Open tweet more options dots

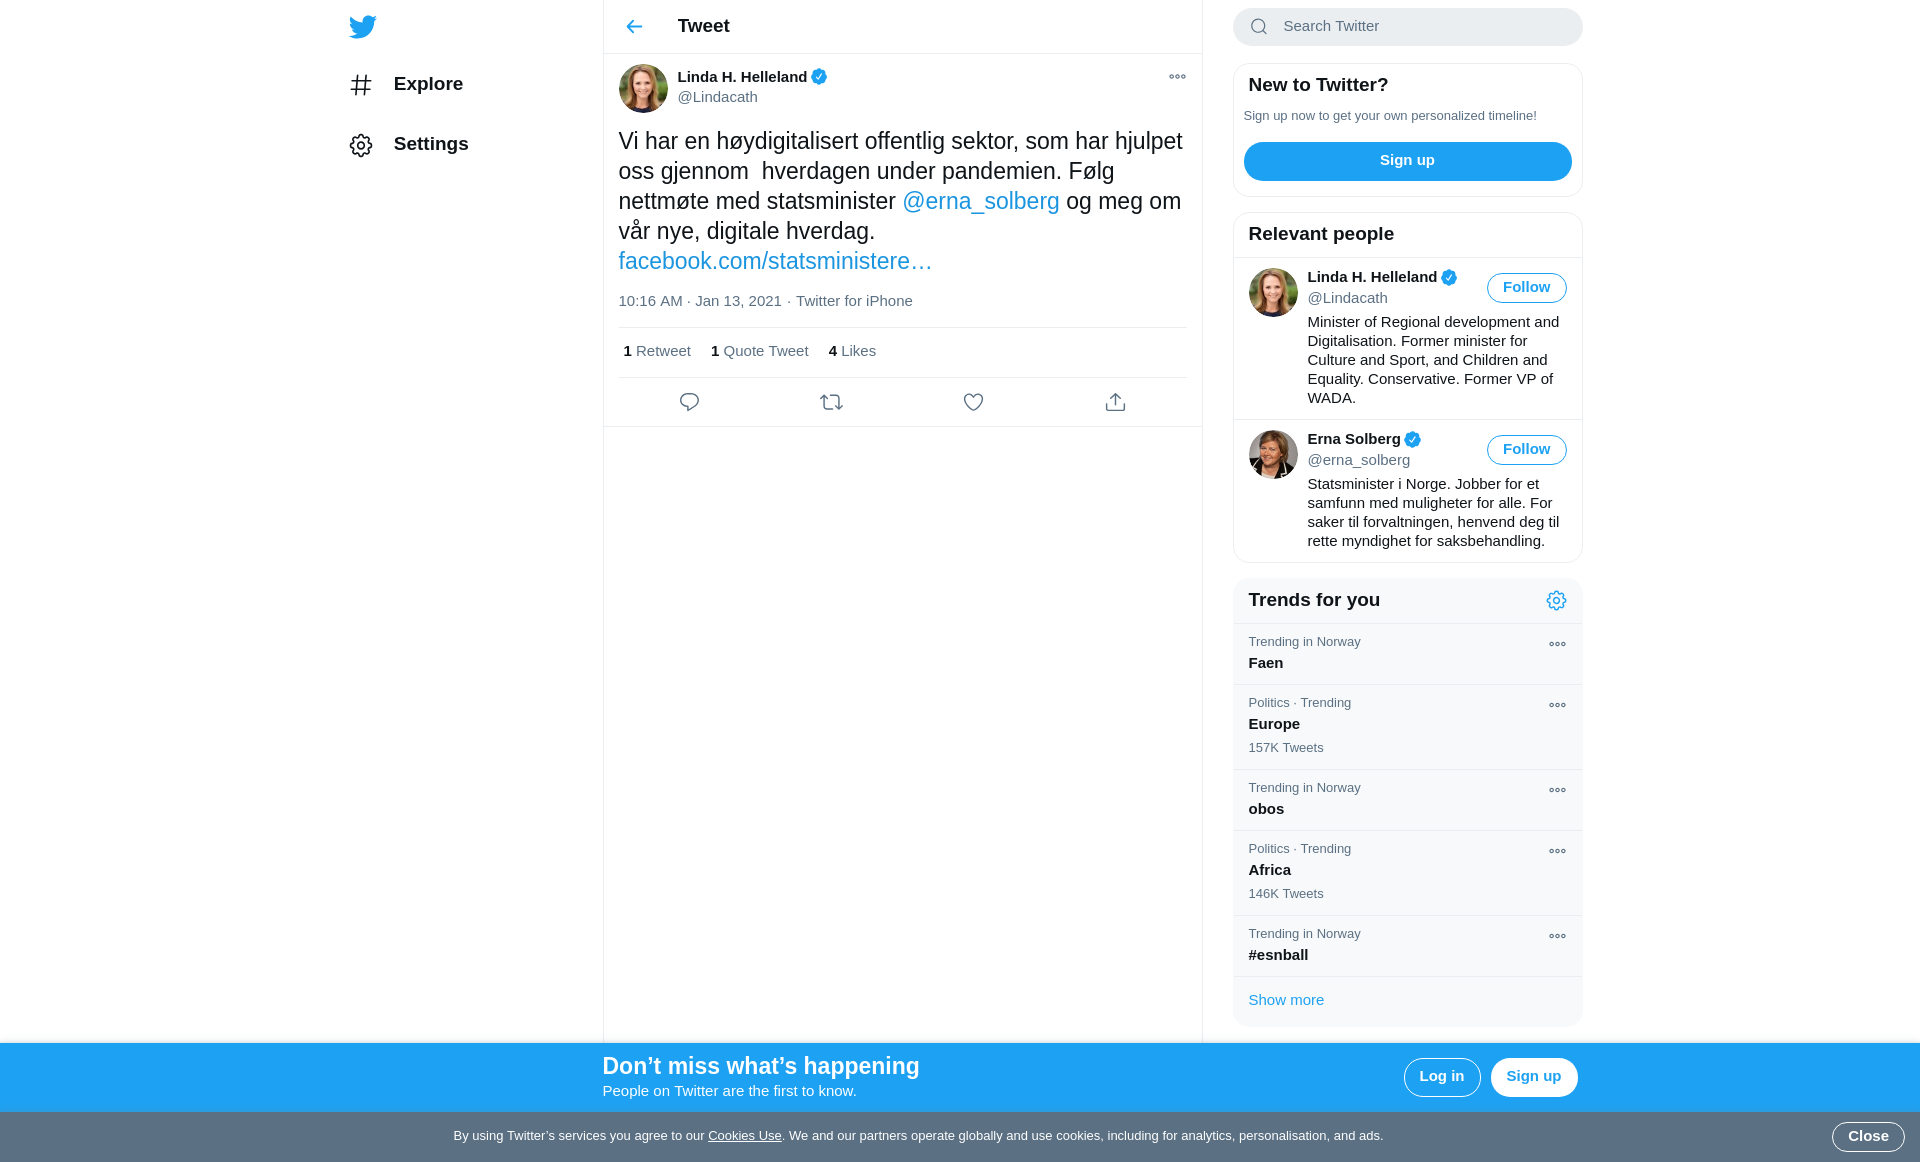pos(1177,77)
